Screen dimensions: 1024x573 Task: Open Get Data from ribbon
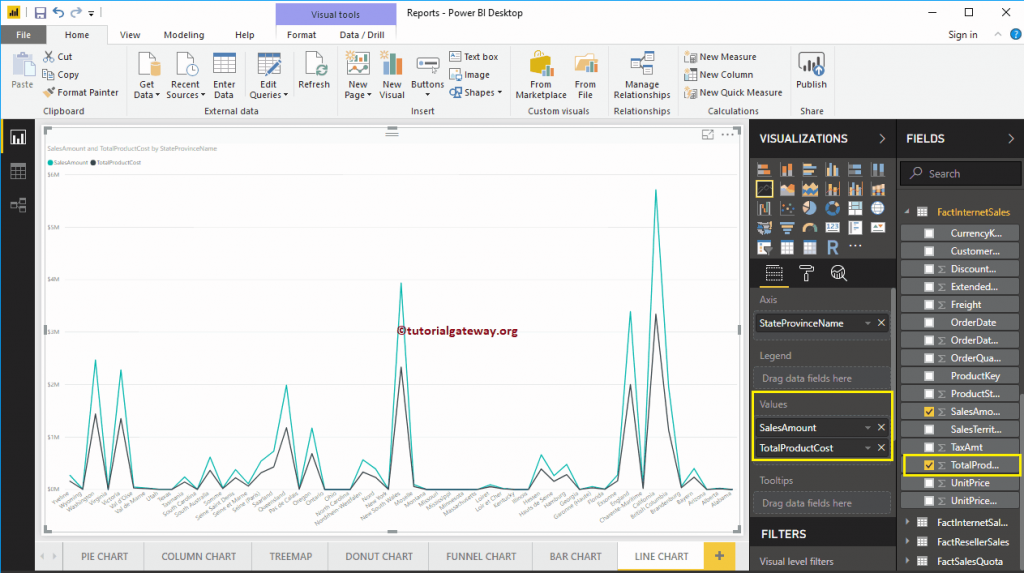(x=146, y=75)
